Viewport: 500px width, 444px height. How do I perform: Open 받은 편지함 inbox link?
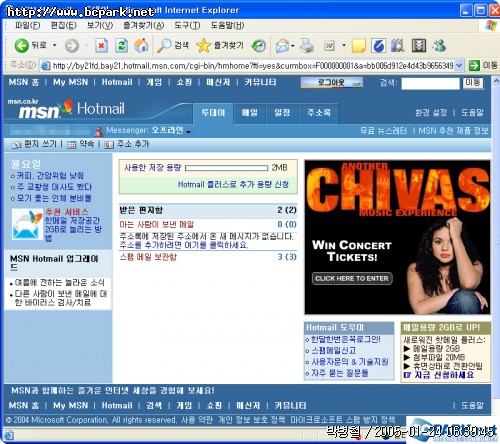click(x=141, y=210)
